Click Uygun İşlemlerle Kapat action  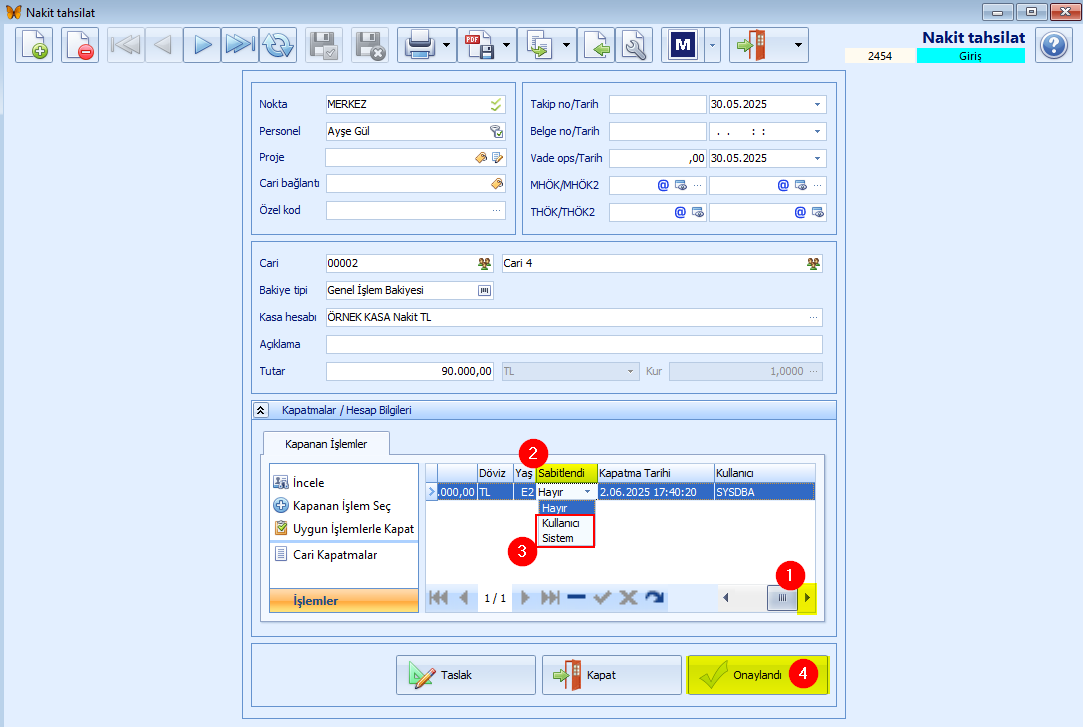(x=353, y=529)
